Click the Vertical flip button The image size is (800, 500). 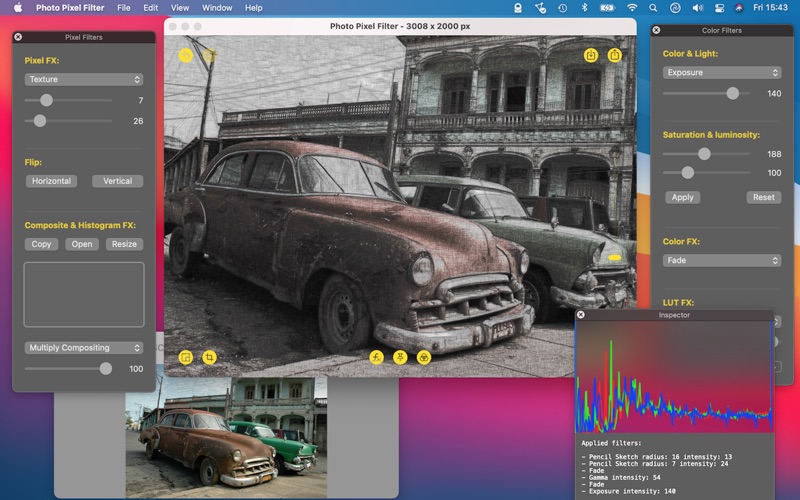[x=117, y=181]
